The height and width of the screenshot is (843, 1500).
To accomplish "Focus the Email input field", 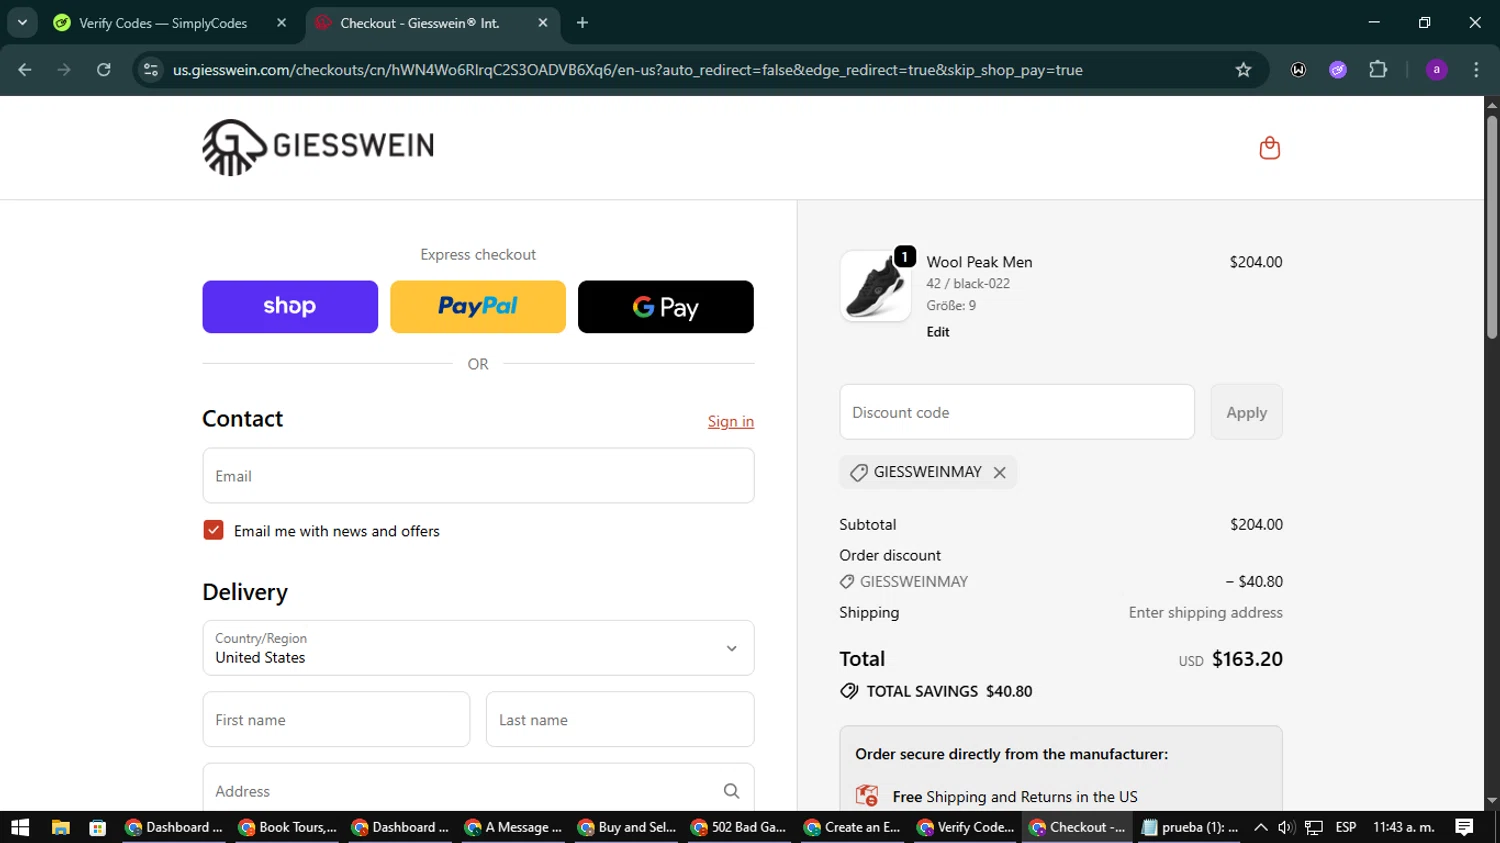I will coord(478,476).
